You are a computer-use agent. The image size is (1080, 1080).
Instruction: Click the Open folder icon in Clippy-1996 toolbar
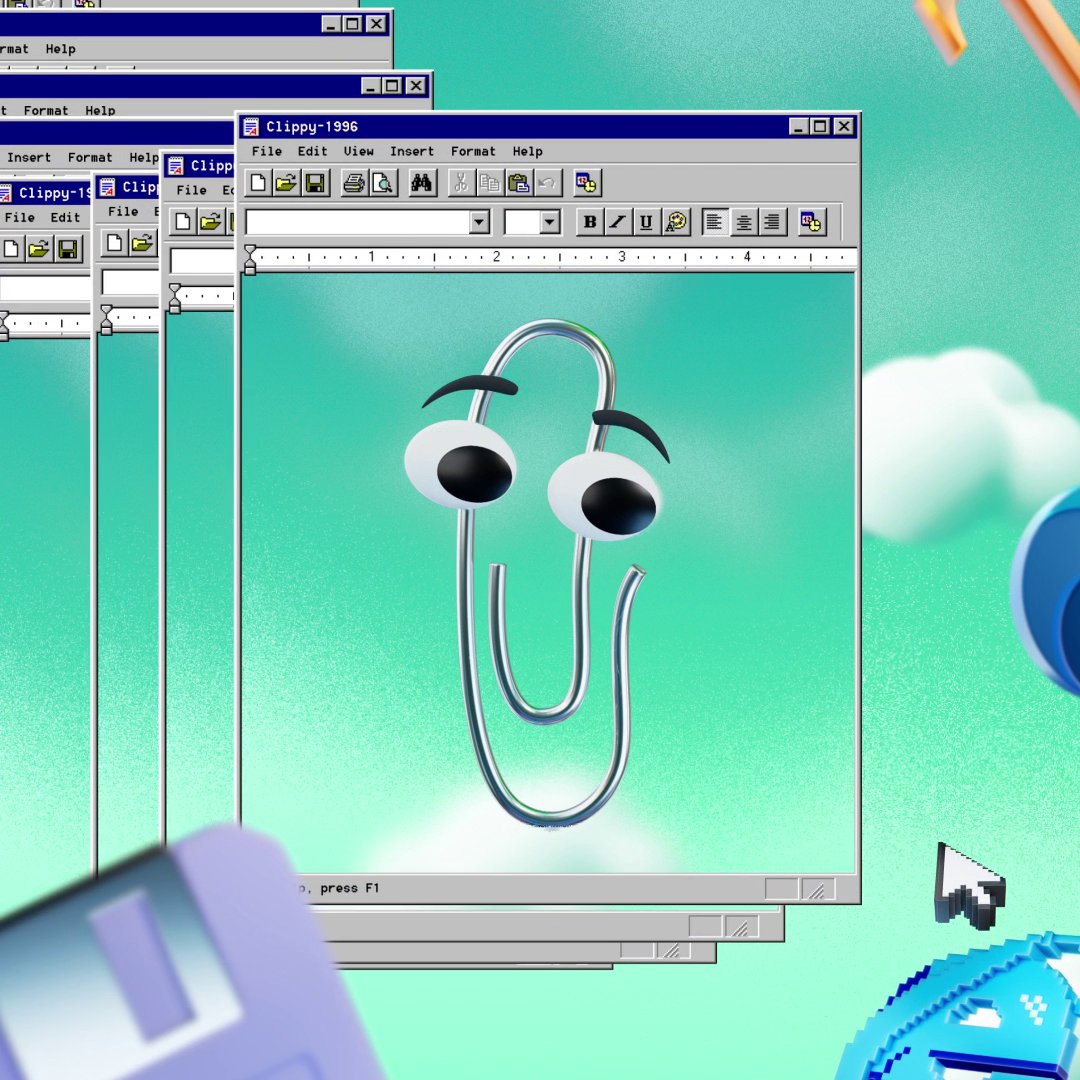pyautogui.click(x=287, y=183)
